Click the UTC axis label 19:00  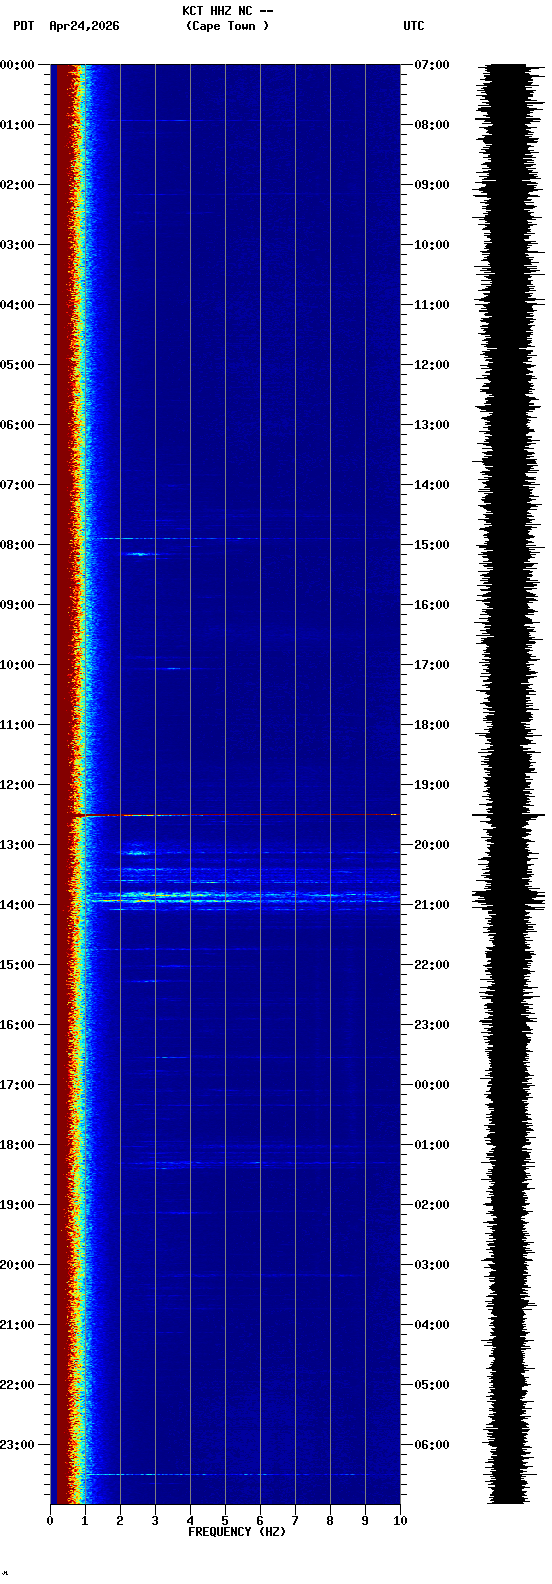432,785
